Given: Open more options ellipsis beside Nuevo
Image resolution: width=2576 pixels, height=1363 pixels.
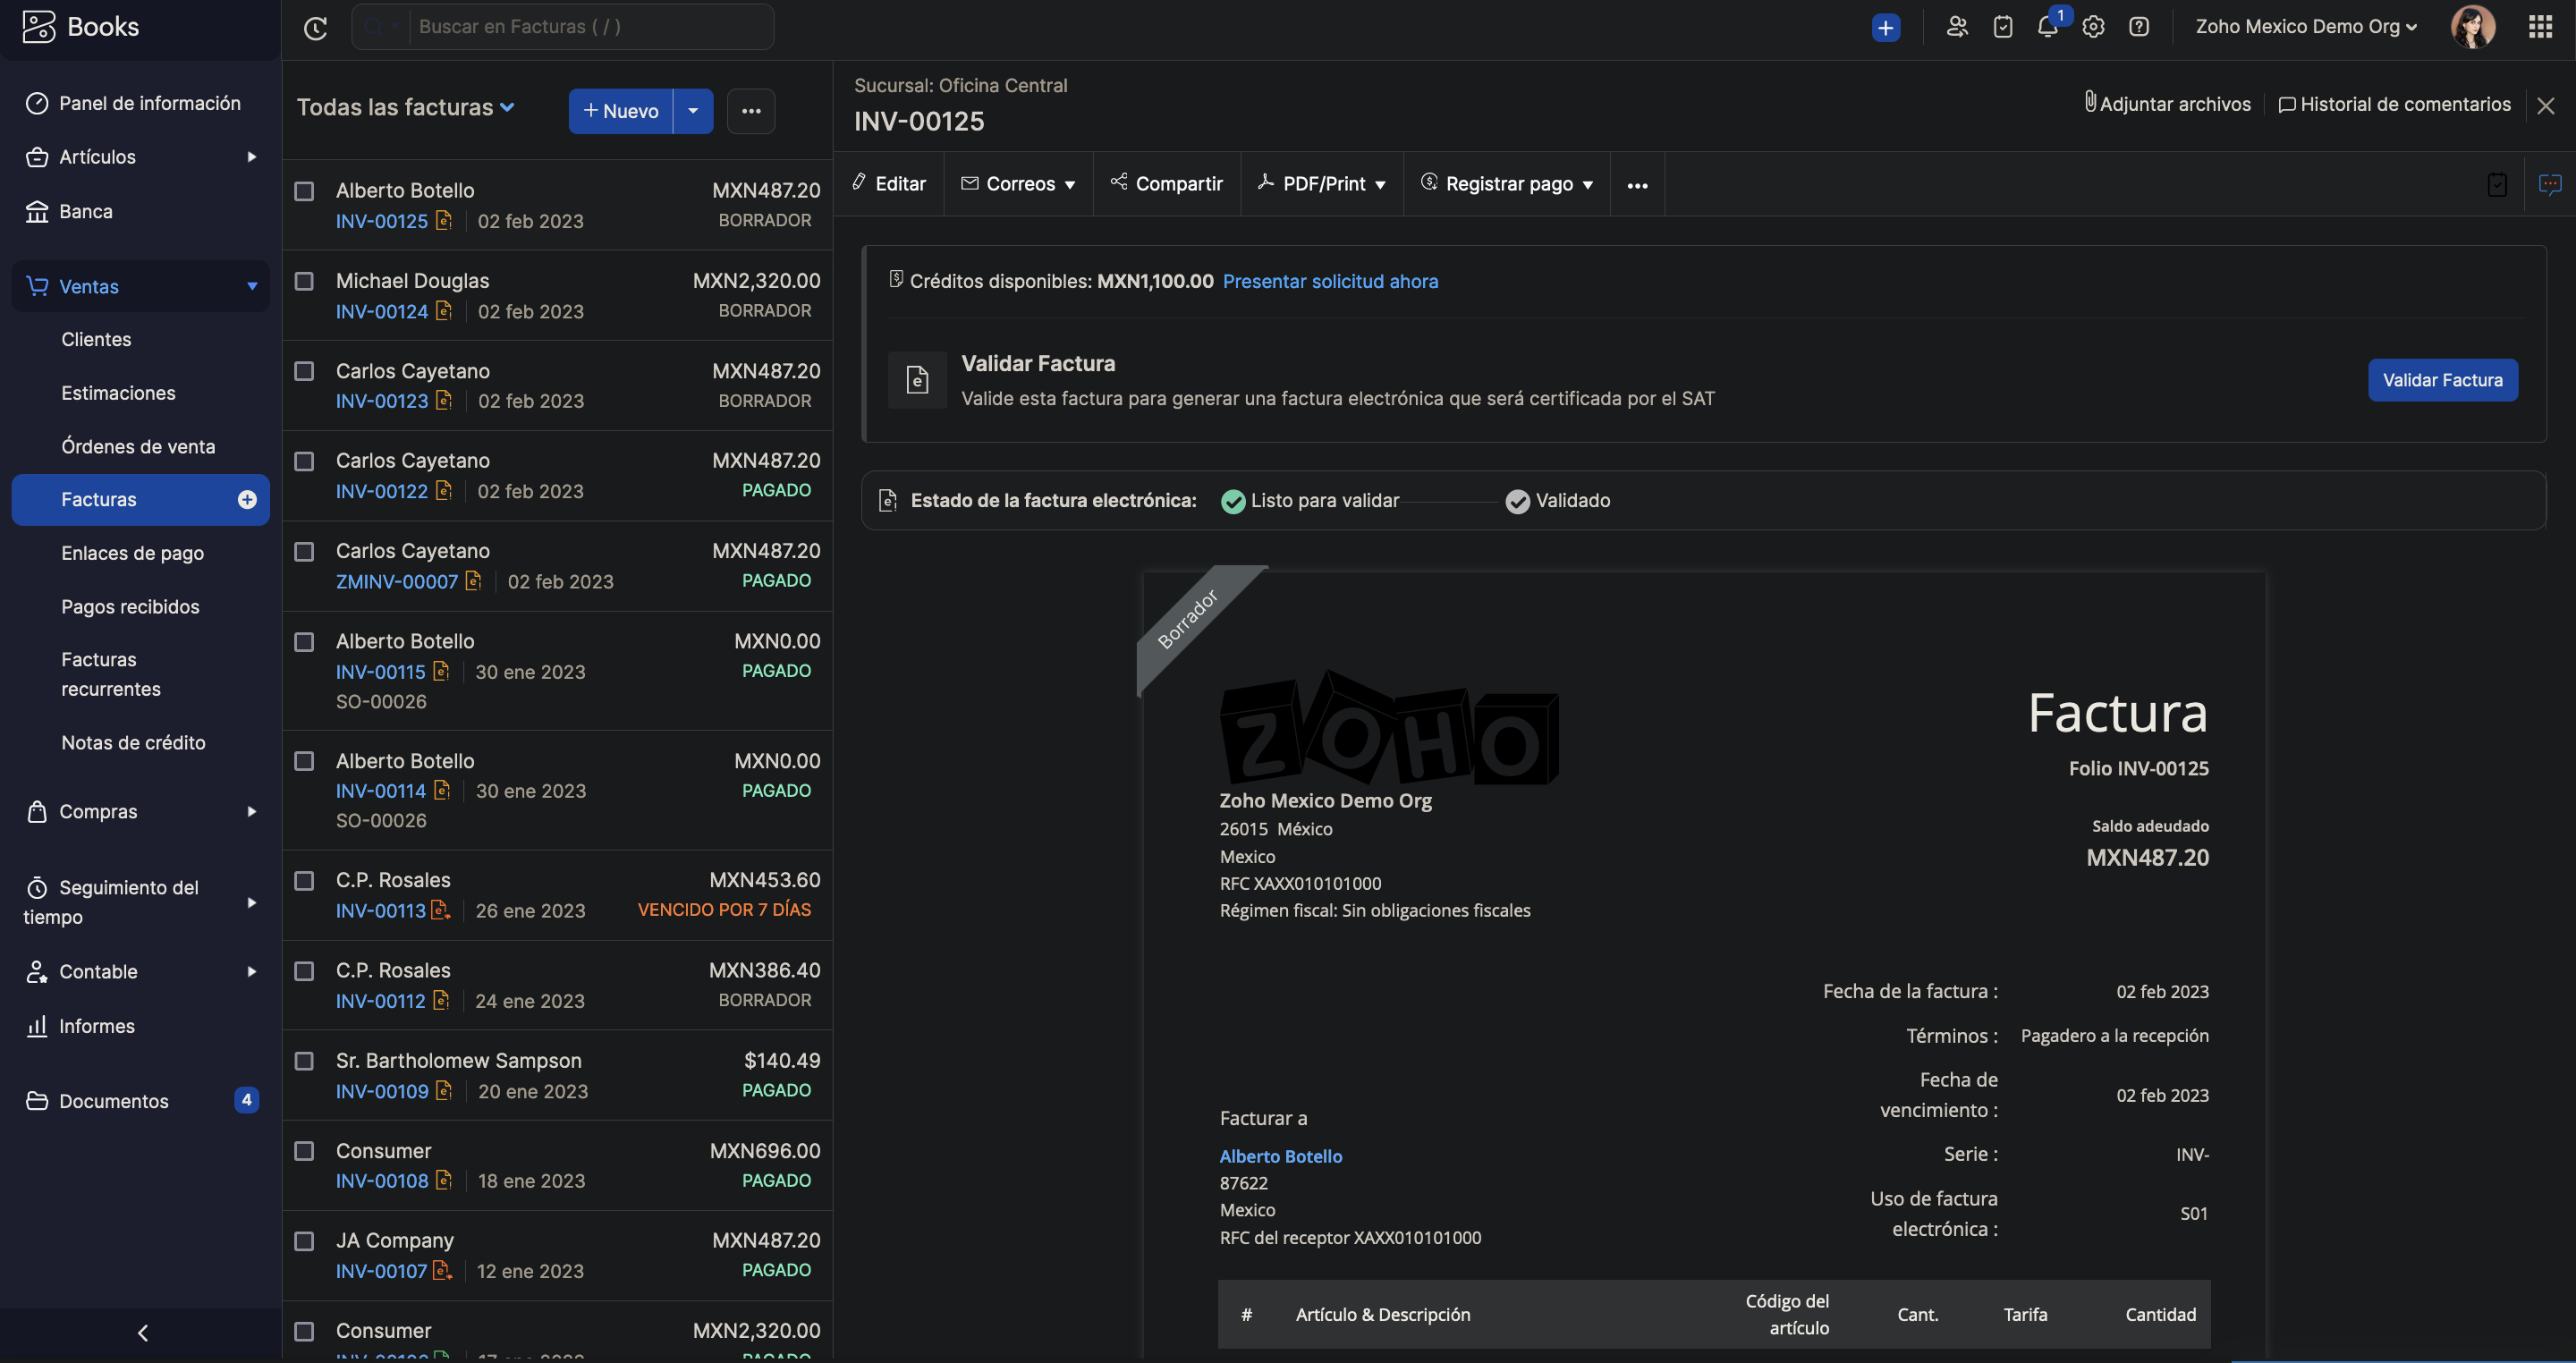Looking at the screenshot, I should (x=751, y=111).
